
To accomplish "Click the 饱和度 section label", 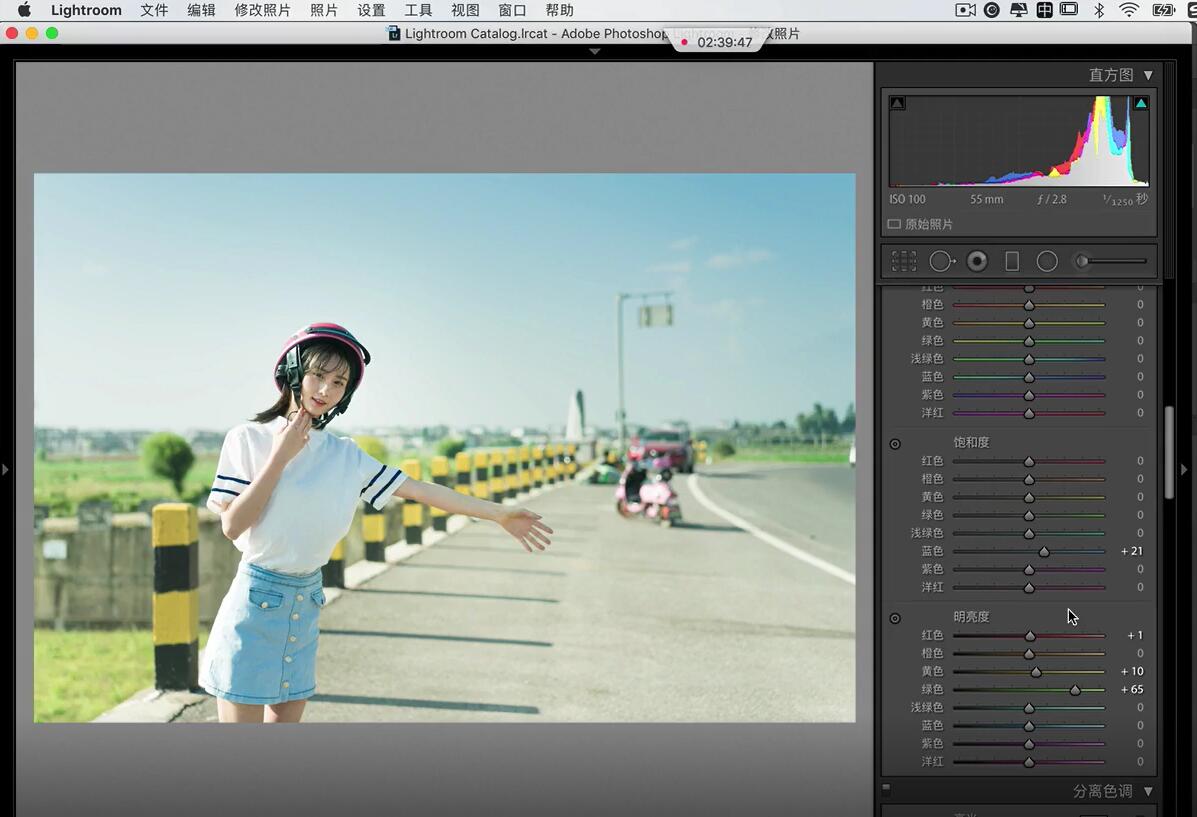I will [971, 442].
